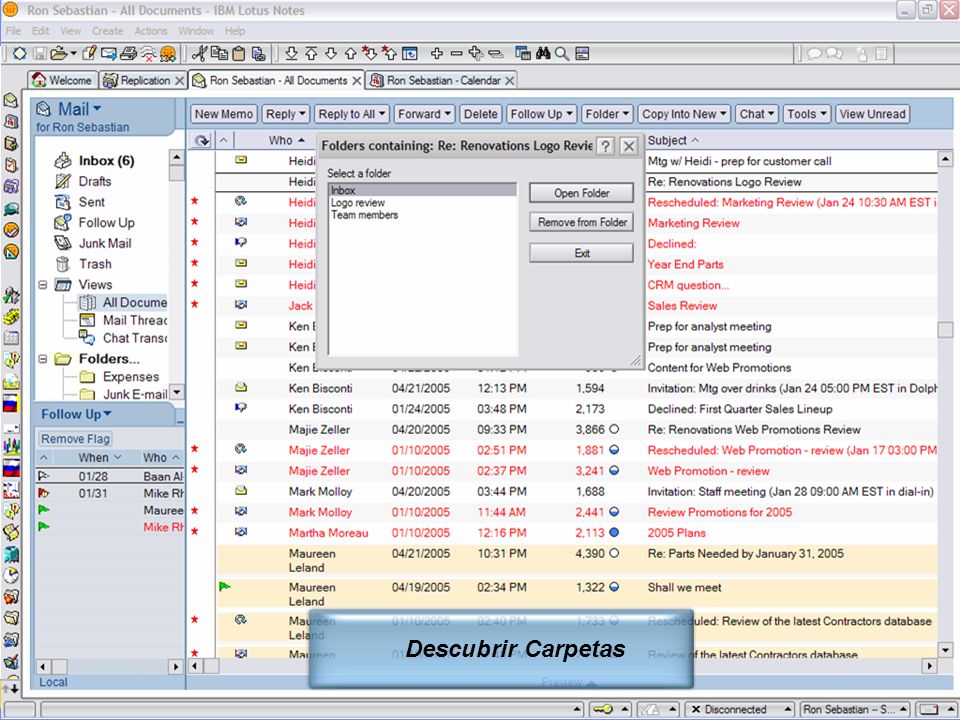Collapse the Views tree node
Screen dimensions: 960x720
(43, 285)
